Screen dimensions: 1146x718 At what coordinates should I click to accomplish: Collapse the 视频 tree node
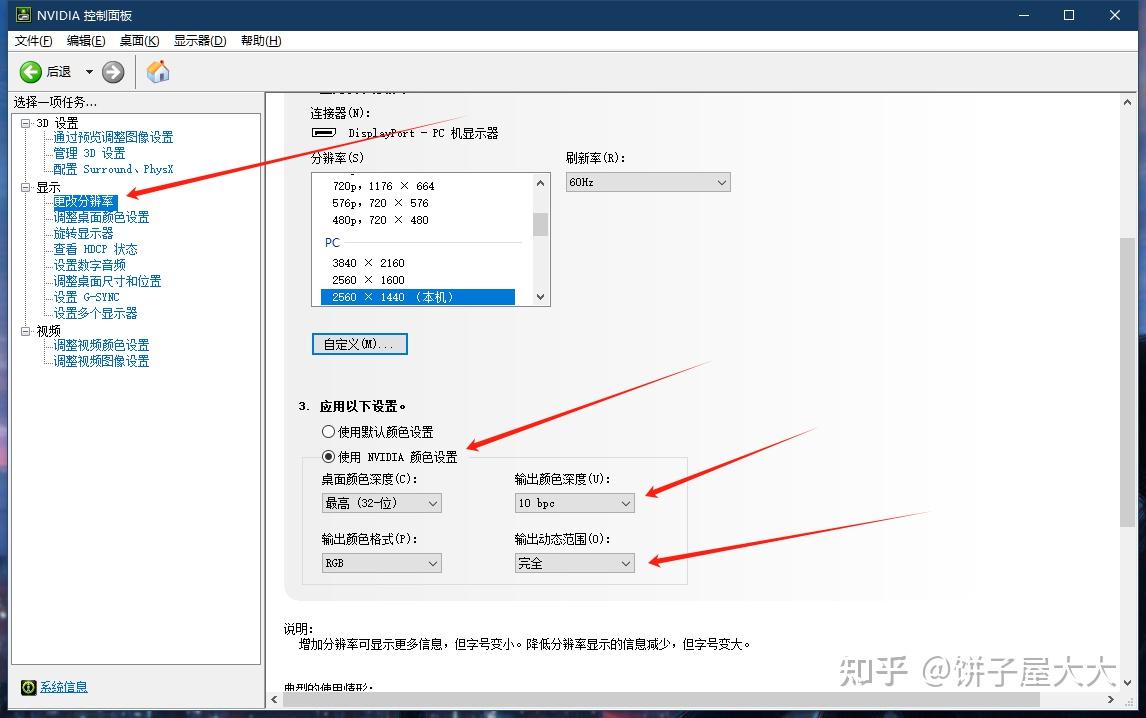[26, 331]
